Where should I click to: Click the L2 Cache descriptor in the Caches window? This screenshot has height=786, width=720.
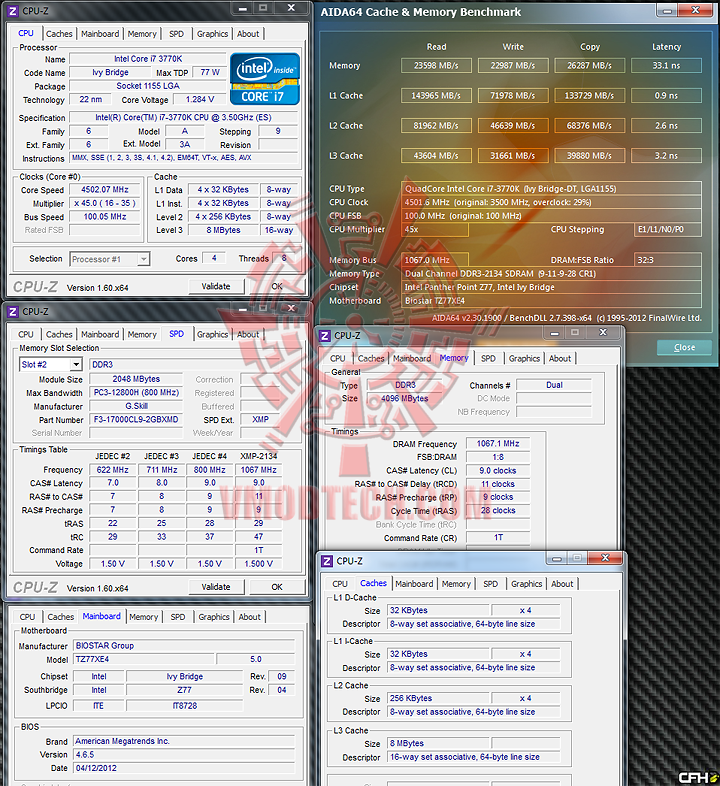(473, 712)
